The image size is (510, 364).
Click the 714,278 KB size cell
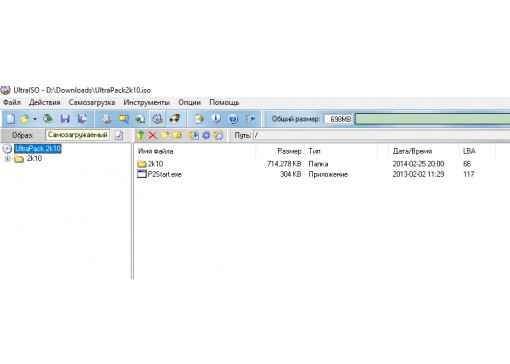[x=284, y=164]
